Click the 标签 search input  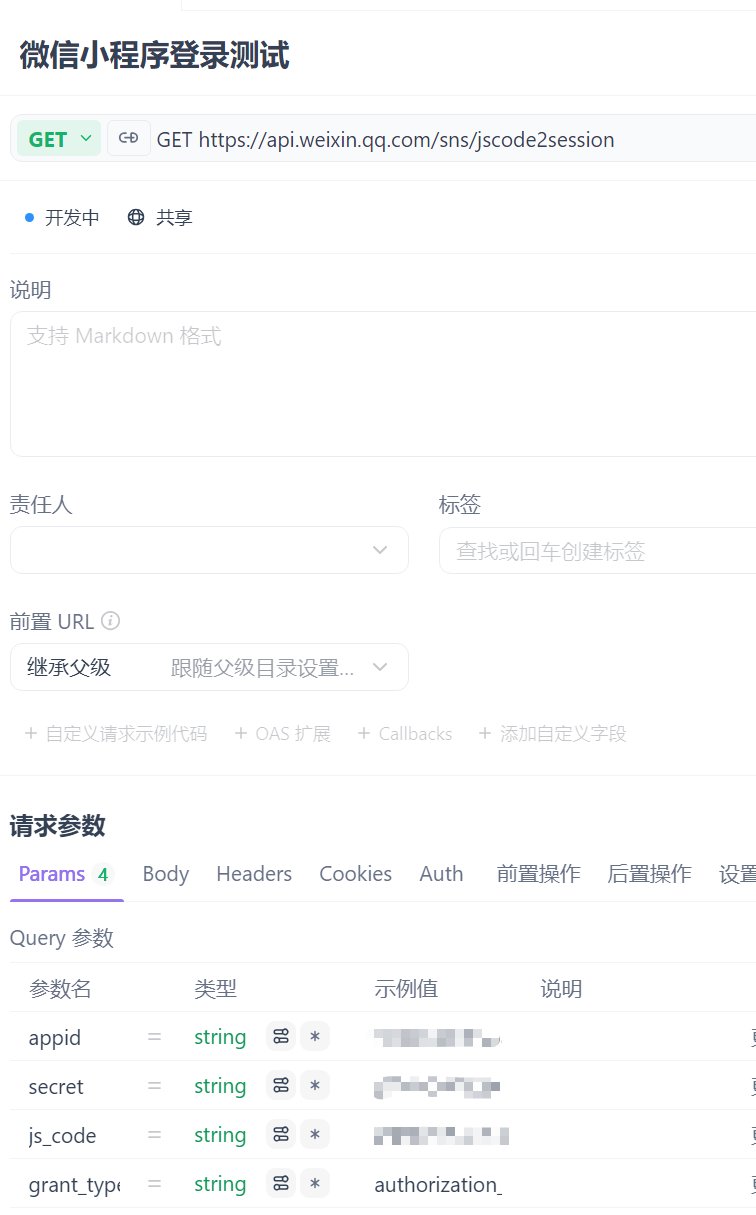coord(597,550)
